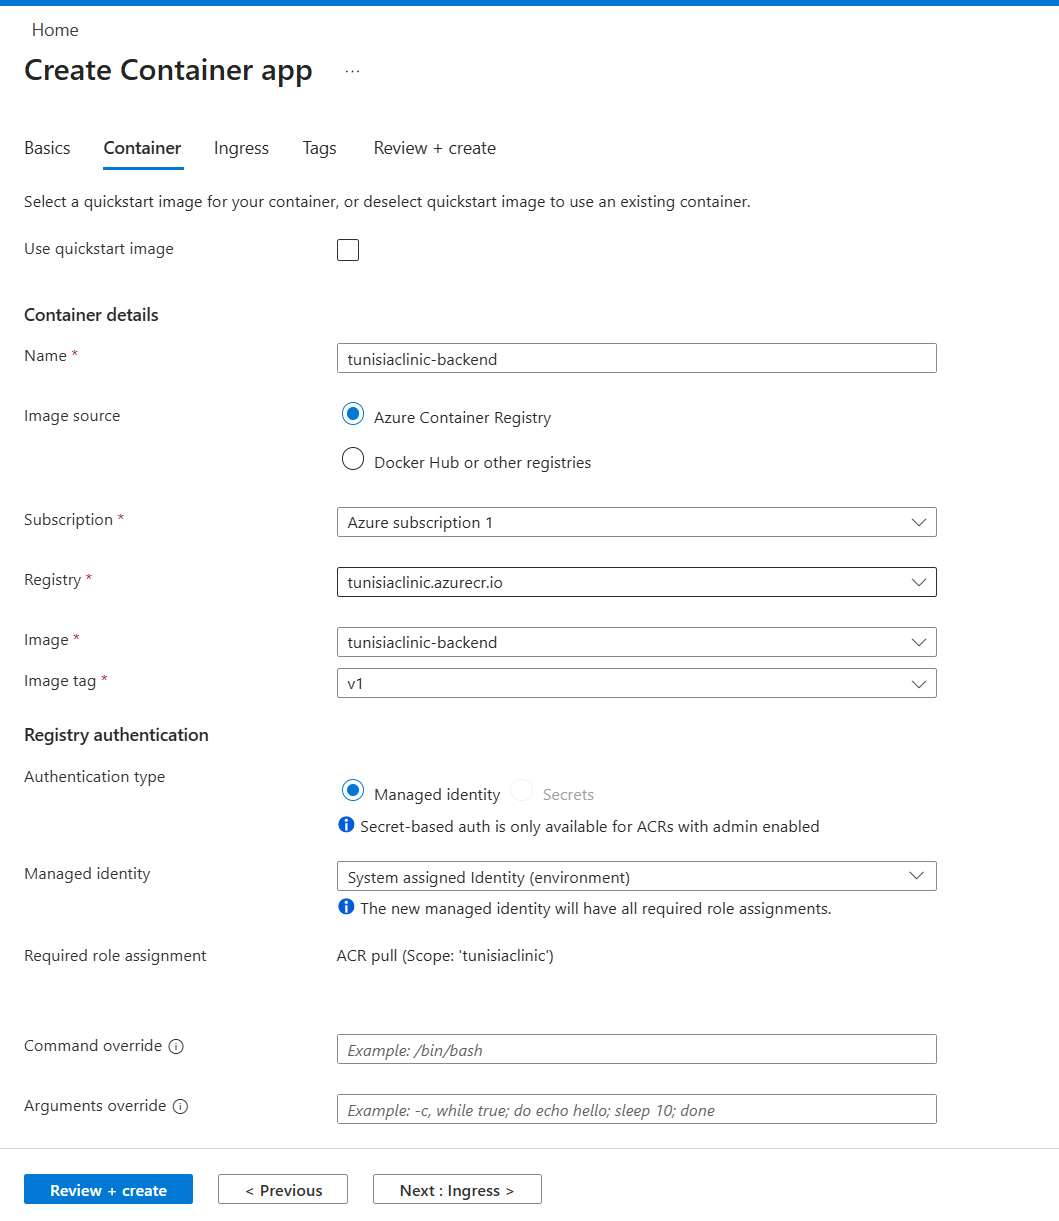Navigate back with the Home link
The image size is (1059, 1221).
tap(55, 30)
